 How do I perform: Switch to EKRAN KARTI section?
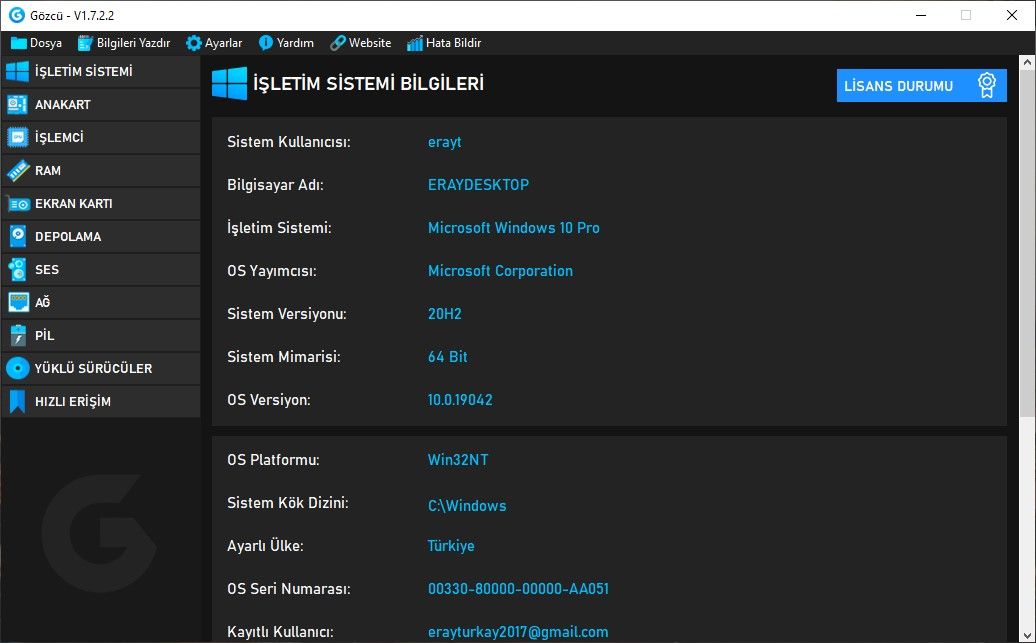point(100,204)
